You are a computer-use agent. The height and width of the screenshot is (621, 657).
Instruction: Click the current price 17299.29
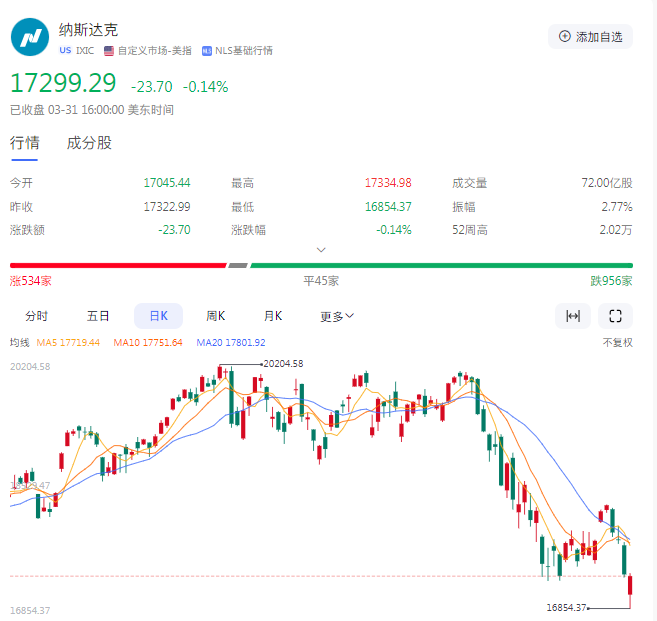(63, 83)
